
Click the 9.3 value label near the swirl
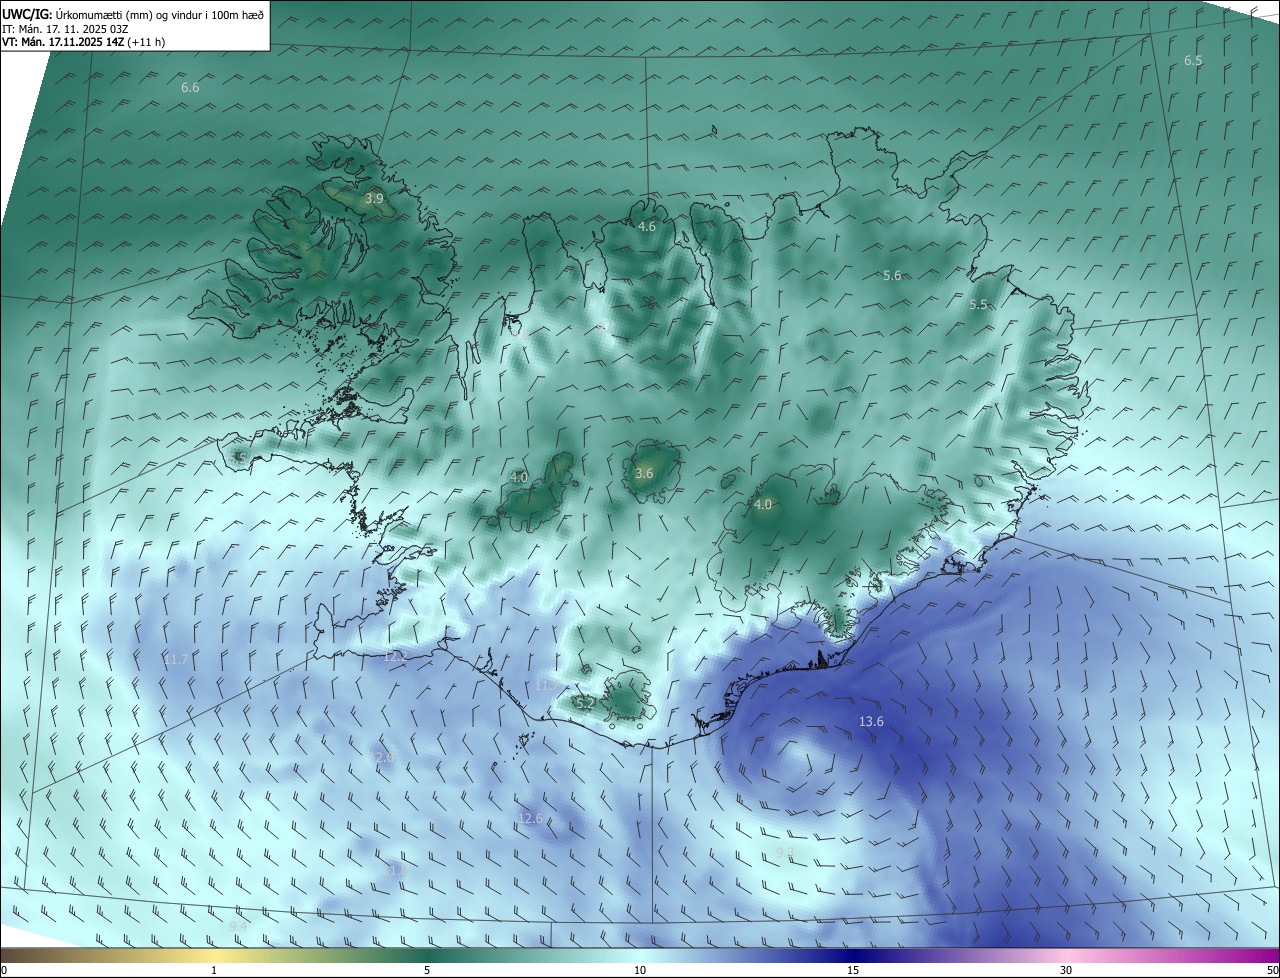point(785,853)
